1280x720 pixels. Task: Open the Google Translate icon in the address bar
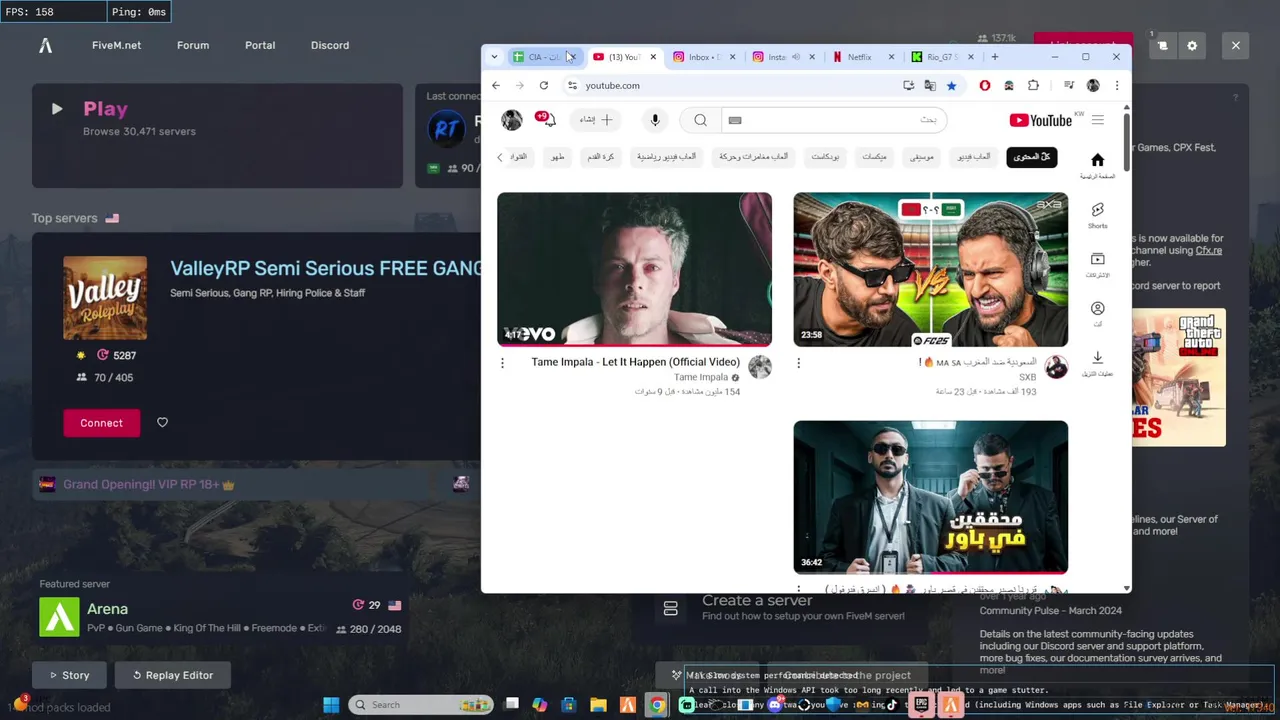coord(930,86)
